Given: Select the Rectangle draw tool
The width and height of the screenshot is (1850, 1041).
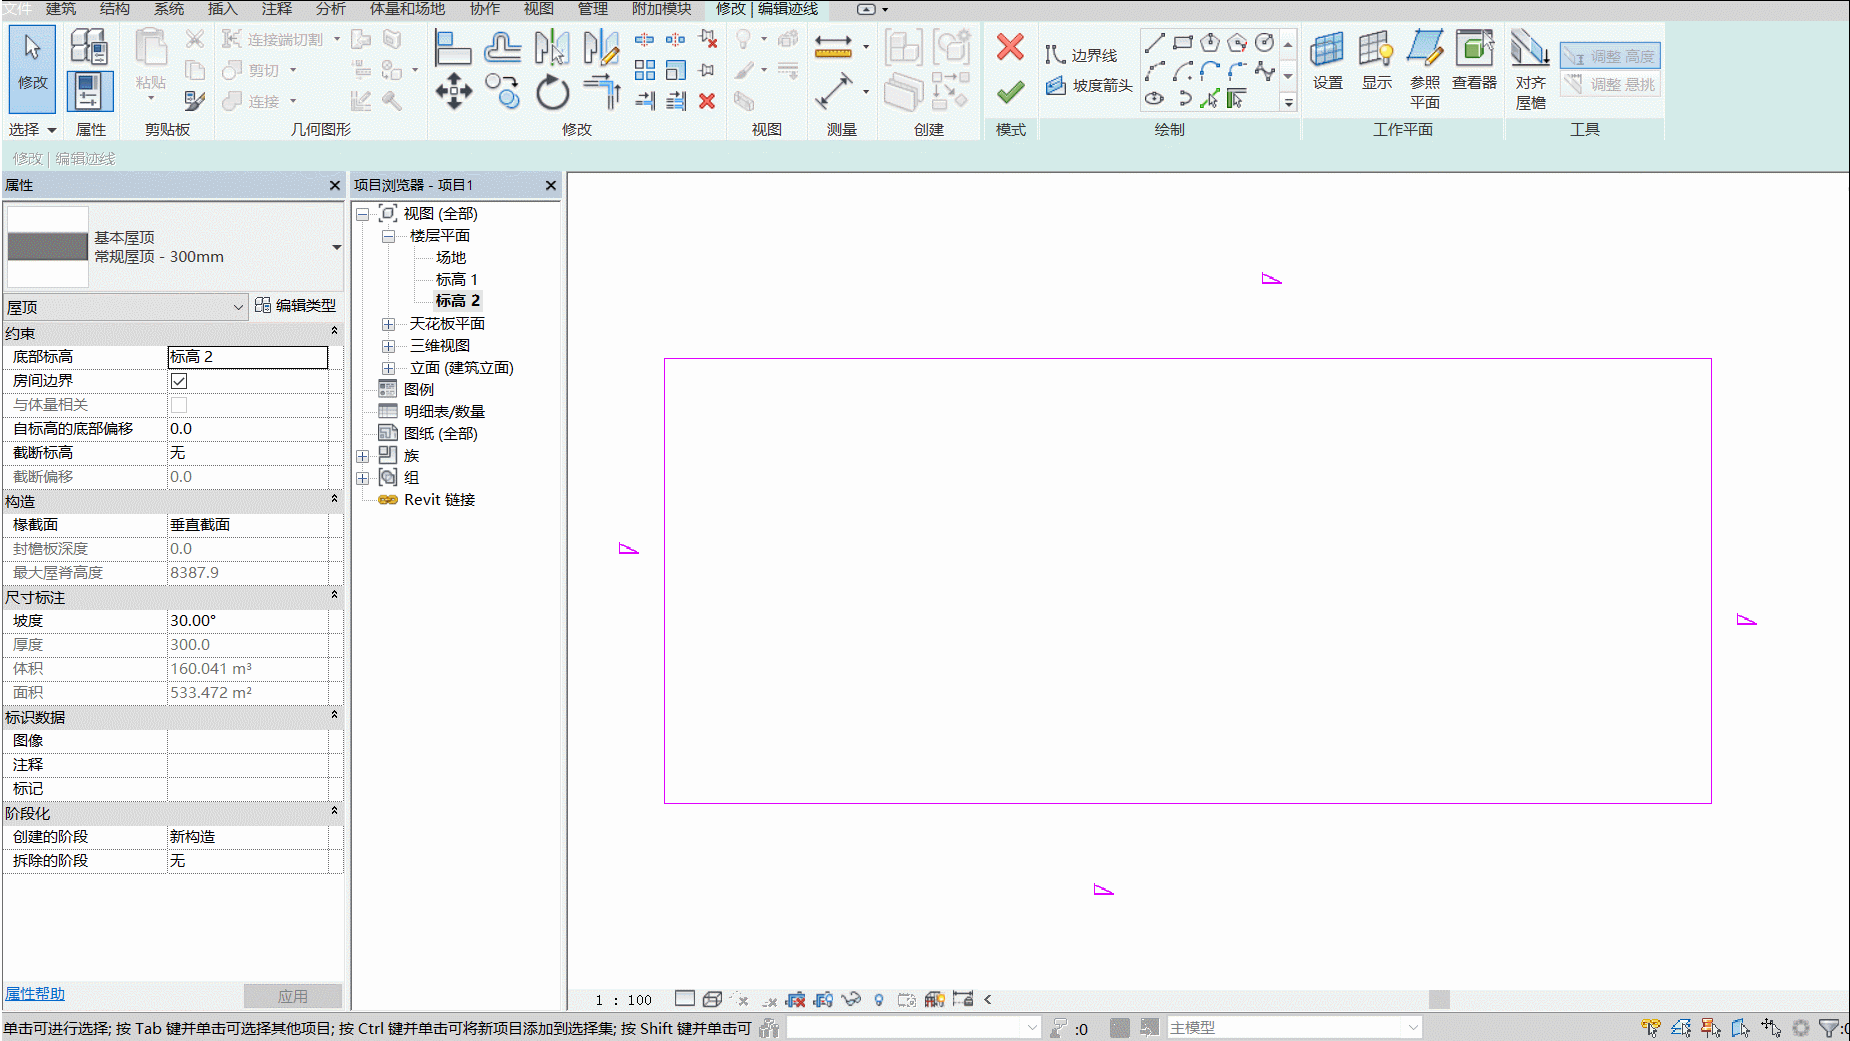Looking at the screenshot, I should tap(1182, 42).
